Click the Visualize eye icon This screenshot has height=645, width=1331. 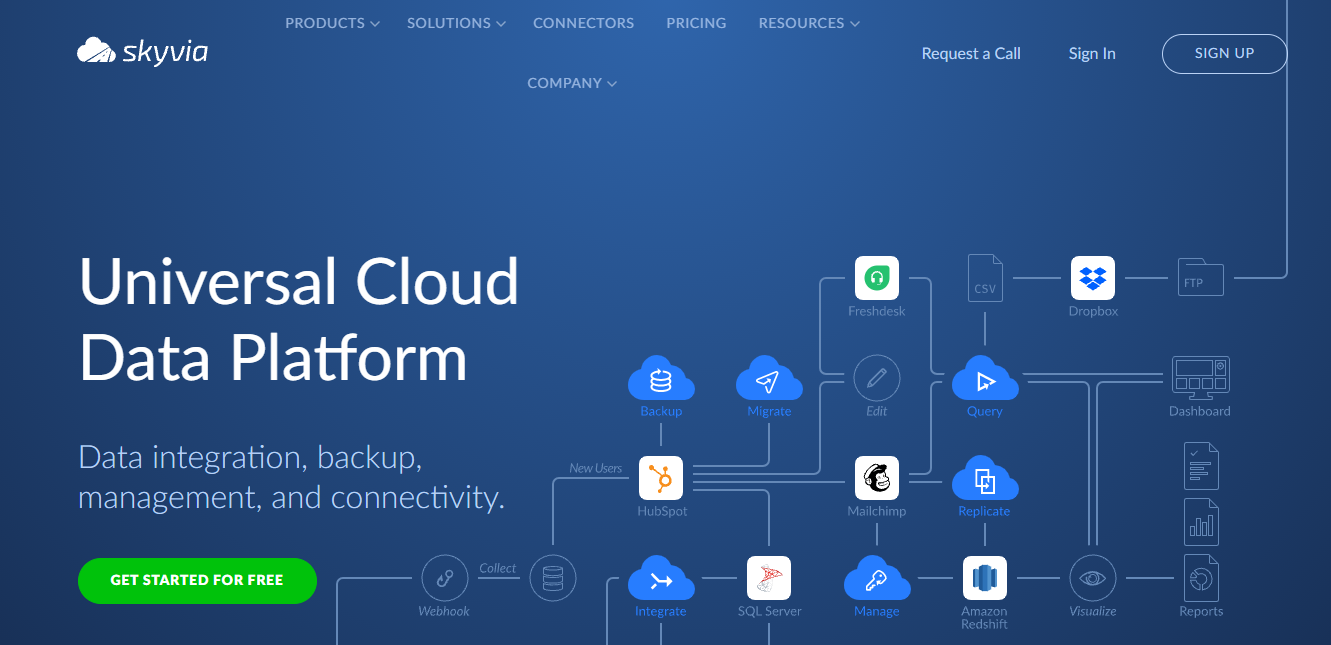(1093, 578)
